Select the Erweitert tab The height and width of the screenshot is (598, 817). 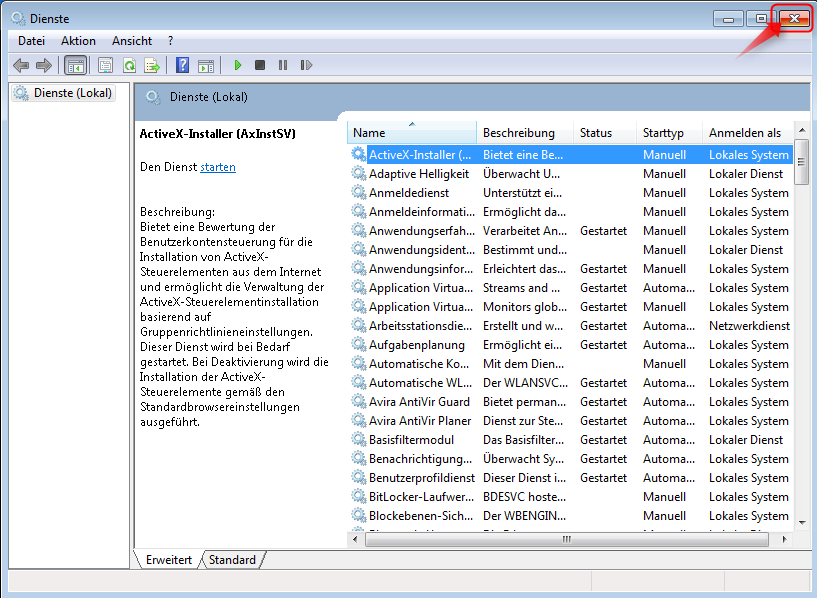(167, 560)
